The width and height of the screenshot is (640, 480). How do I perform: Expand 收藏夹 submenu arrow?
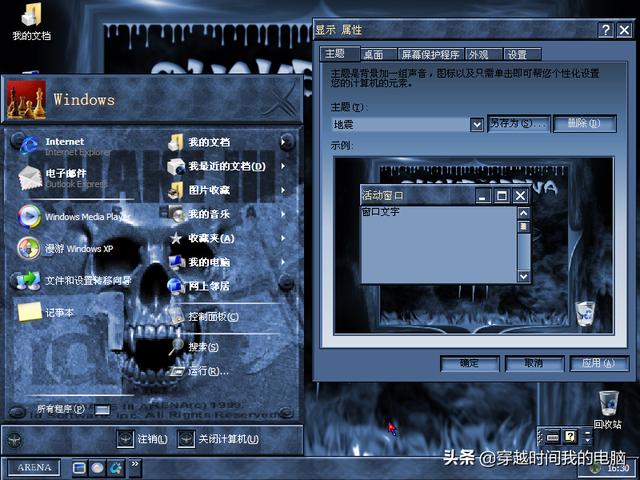[283, 238]
